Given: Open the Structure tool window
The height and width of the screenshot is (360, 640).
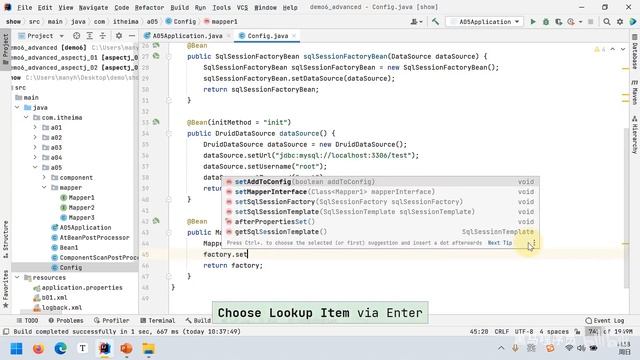Looking at the screenshot, I should [6, 239].
